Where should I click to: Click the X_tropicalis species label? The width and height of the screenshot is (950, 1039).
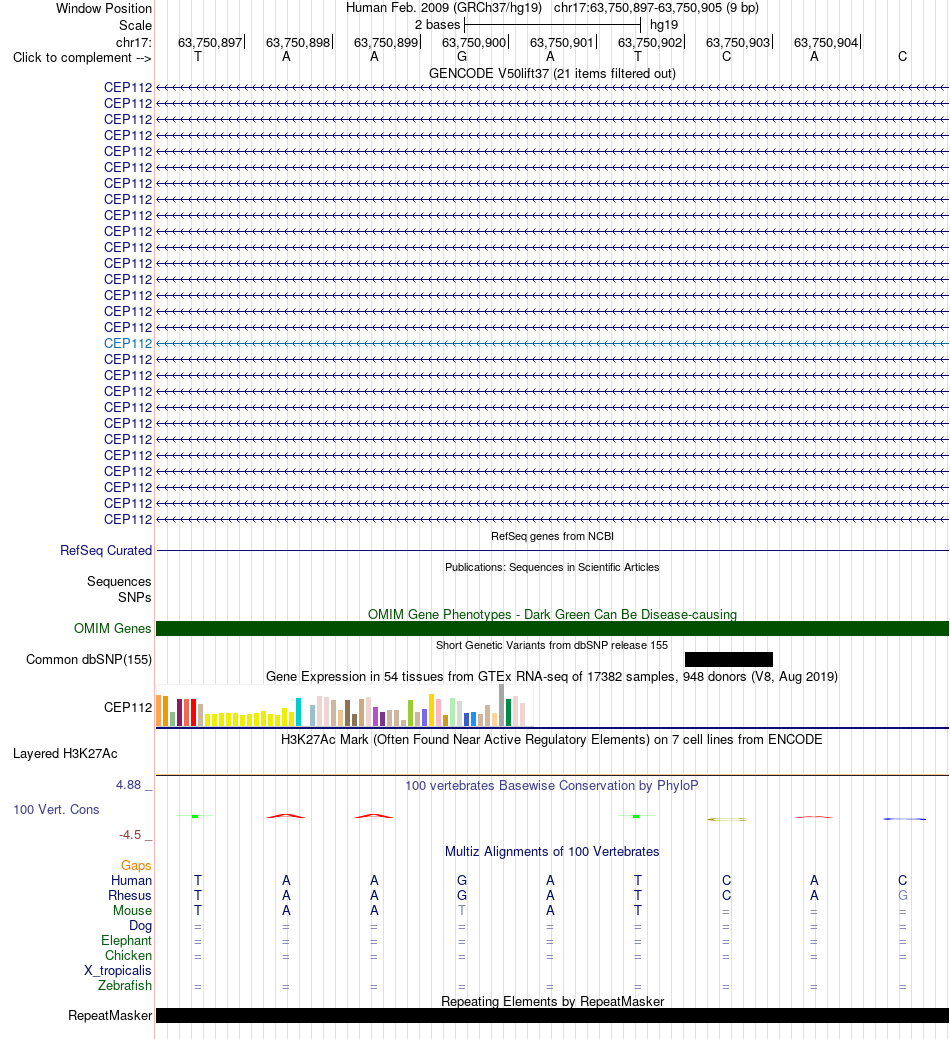pyautogui.click(x=117, y=971)
